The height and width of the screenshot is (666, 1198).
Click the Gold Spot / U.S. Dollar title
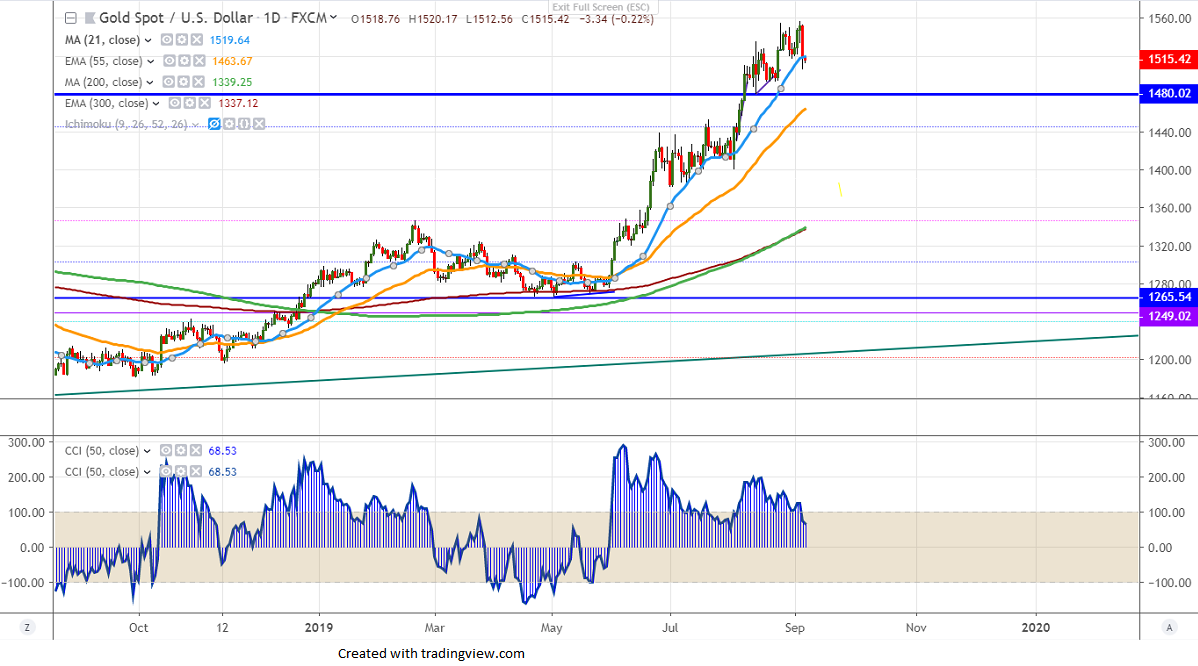(x=176, y=18)
